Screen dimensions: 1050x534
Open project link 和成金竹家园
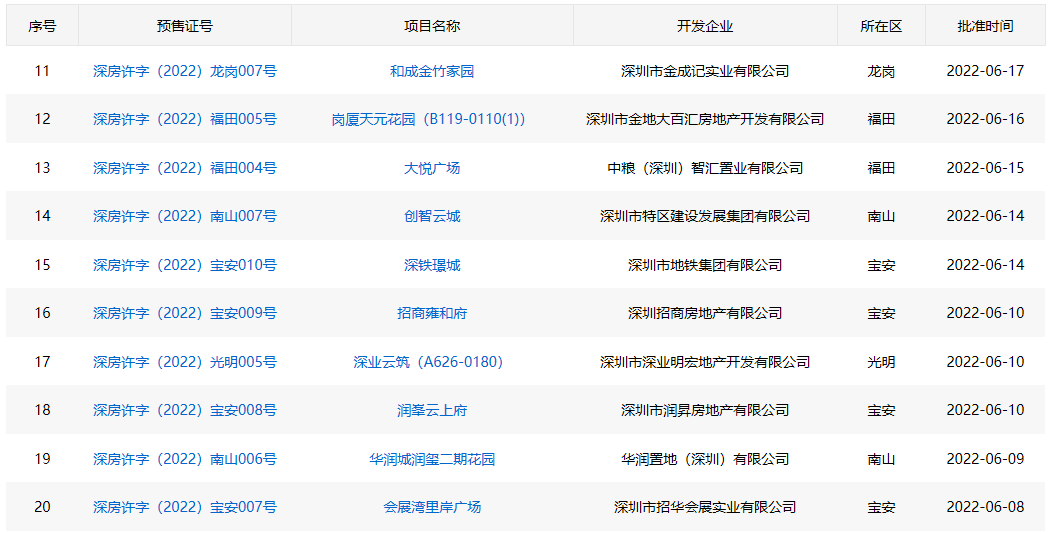432,71
